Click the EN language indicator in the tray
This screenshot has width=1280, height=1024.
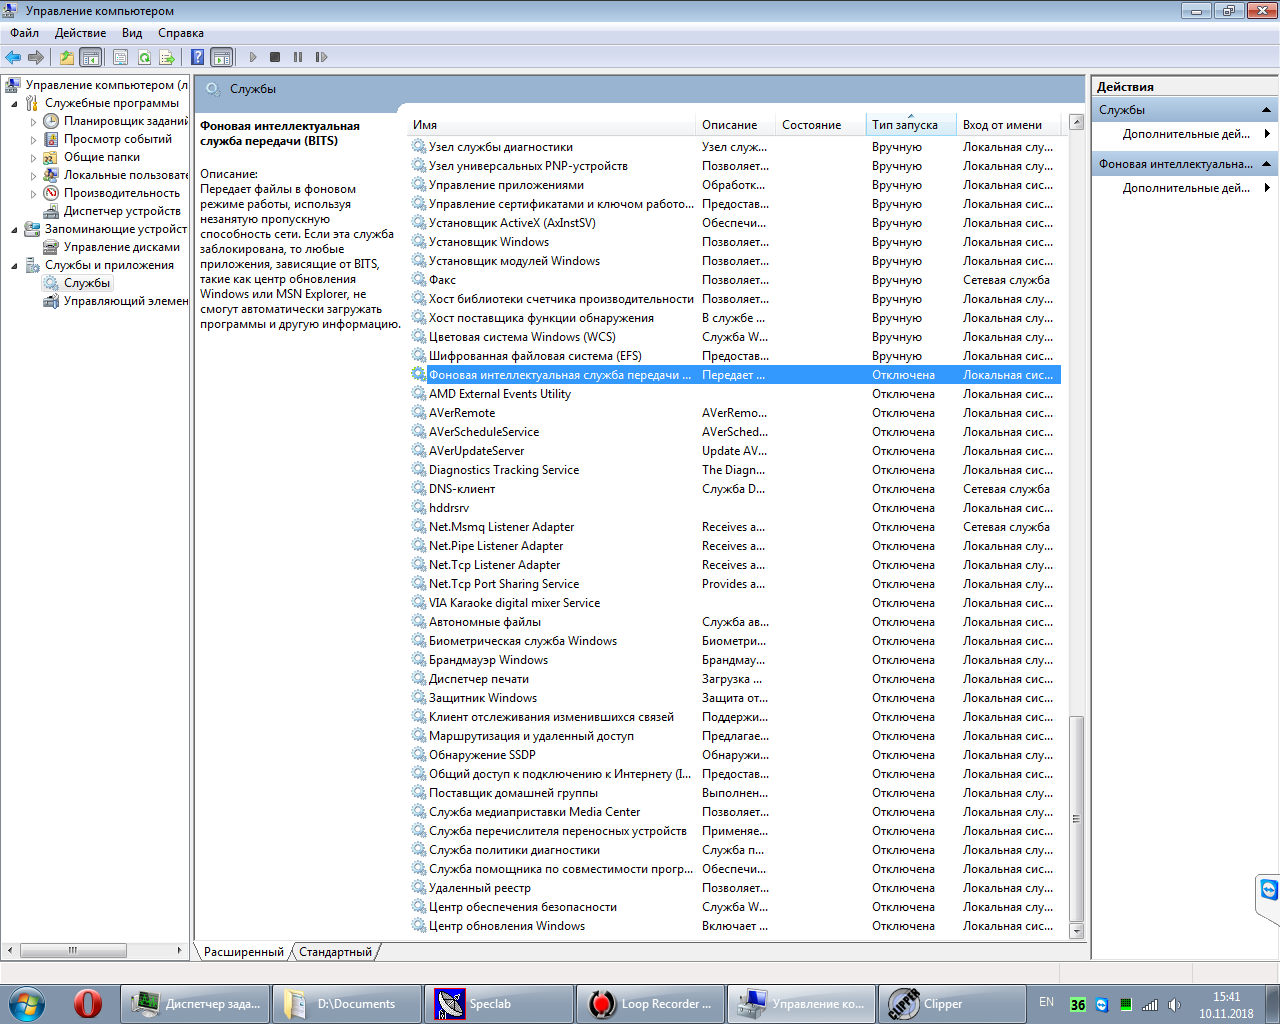click(1046, 1001)
